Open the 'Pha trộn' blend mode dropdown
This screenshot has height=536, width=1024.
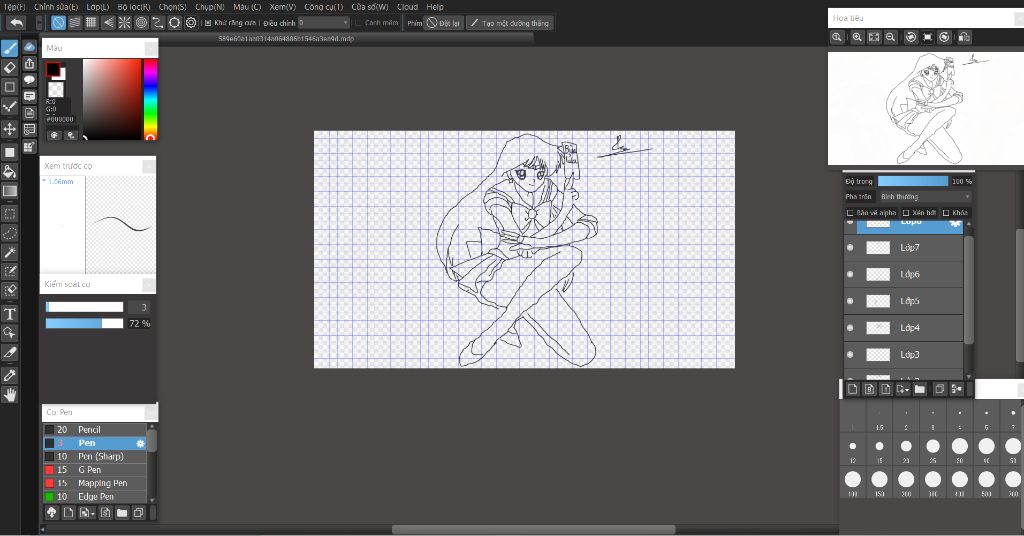[925, 197]
